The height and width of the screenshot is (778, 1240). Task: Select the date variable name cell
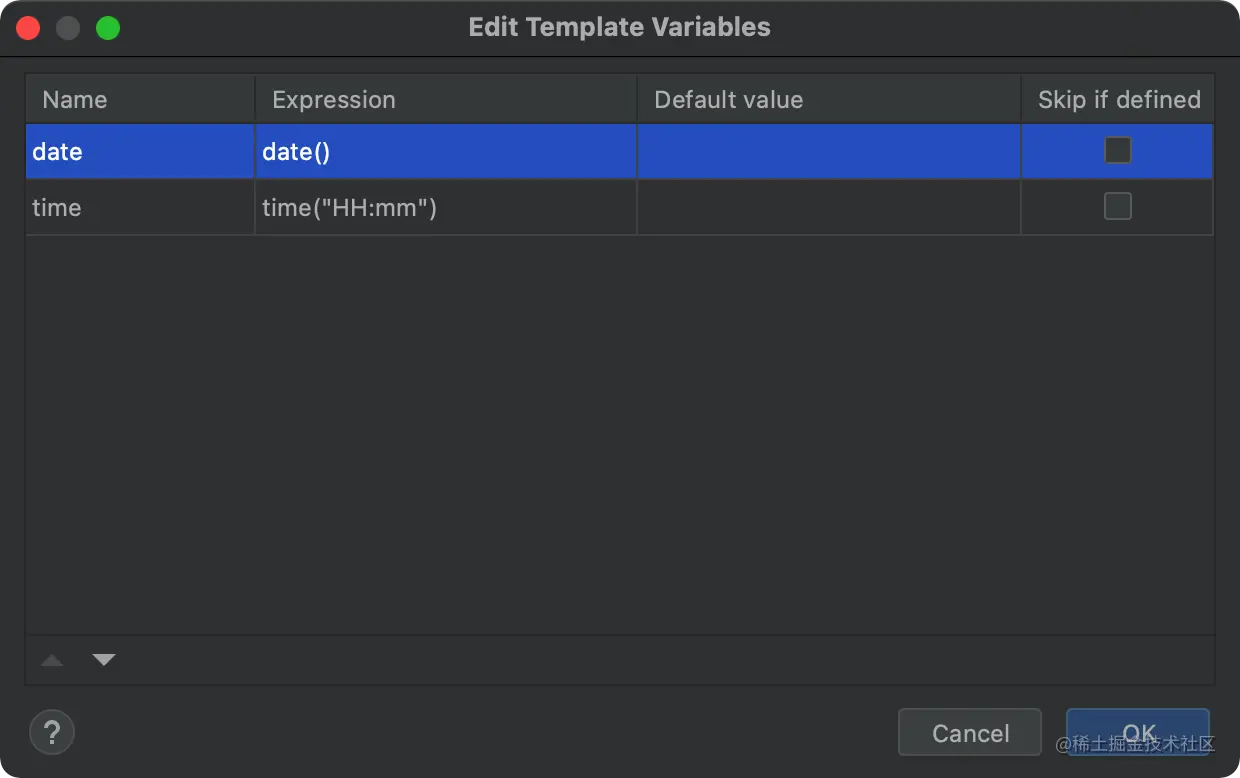pyautogui.click(x=140, y=152)
